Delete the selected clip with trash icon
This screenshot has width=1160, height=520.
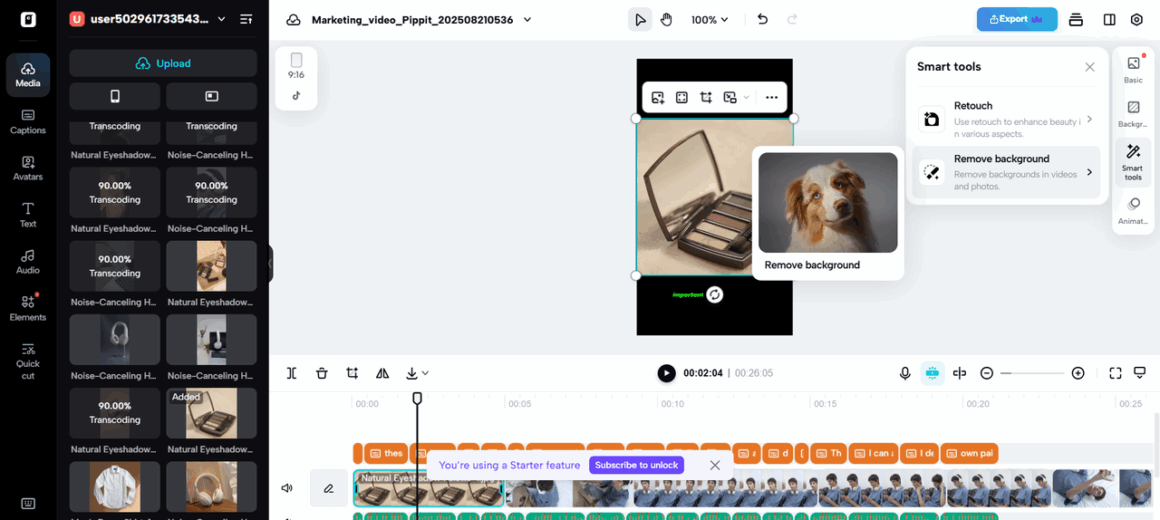click(322, 373)
